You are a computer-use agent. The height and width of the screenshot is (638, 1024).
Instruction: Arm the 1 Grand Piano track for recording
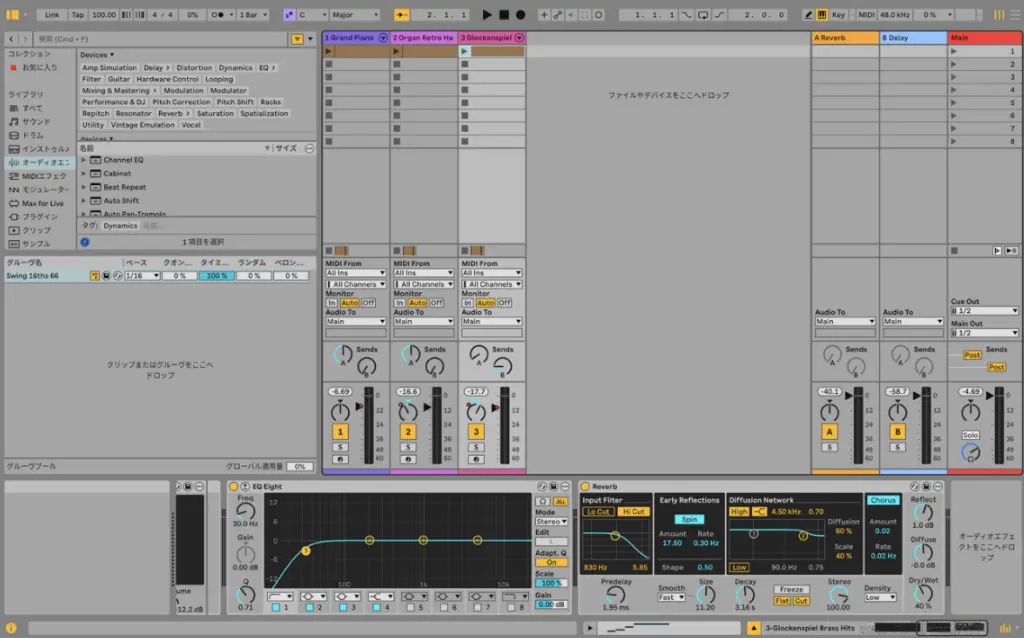[340, 459]
